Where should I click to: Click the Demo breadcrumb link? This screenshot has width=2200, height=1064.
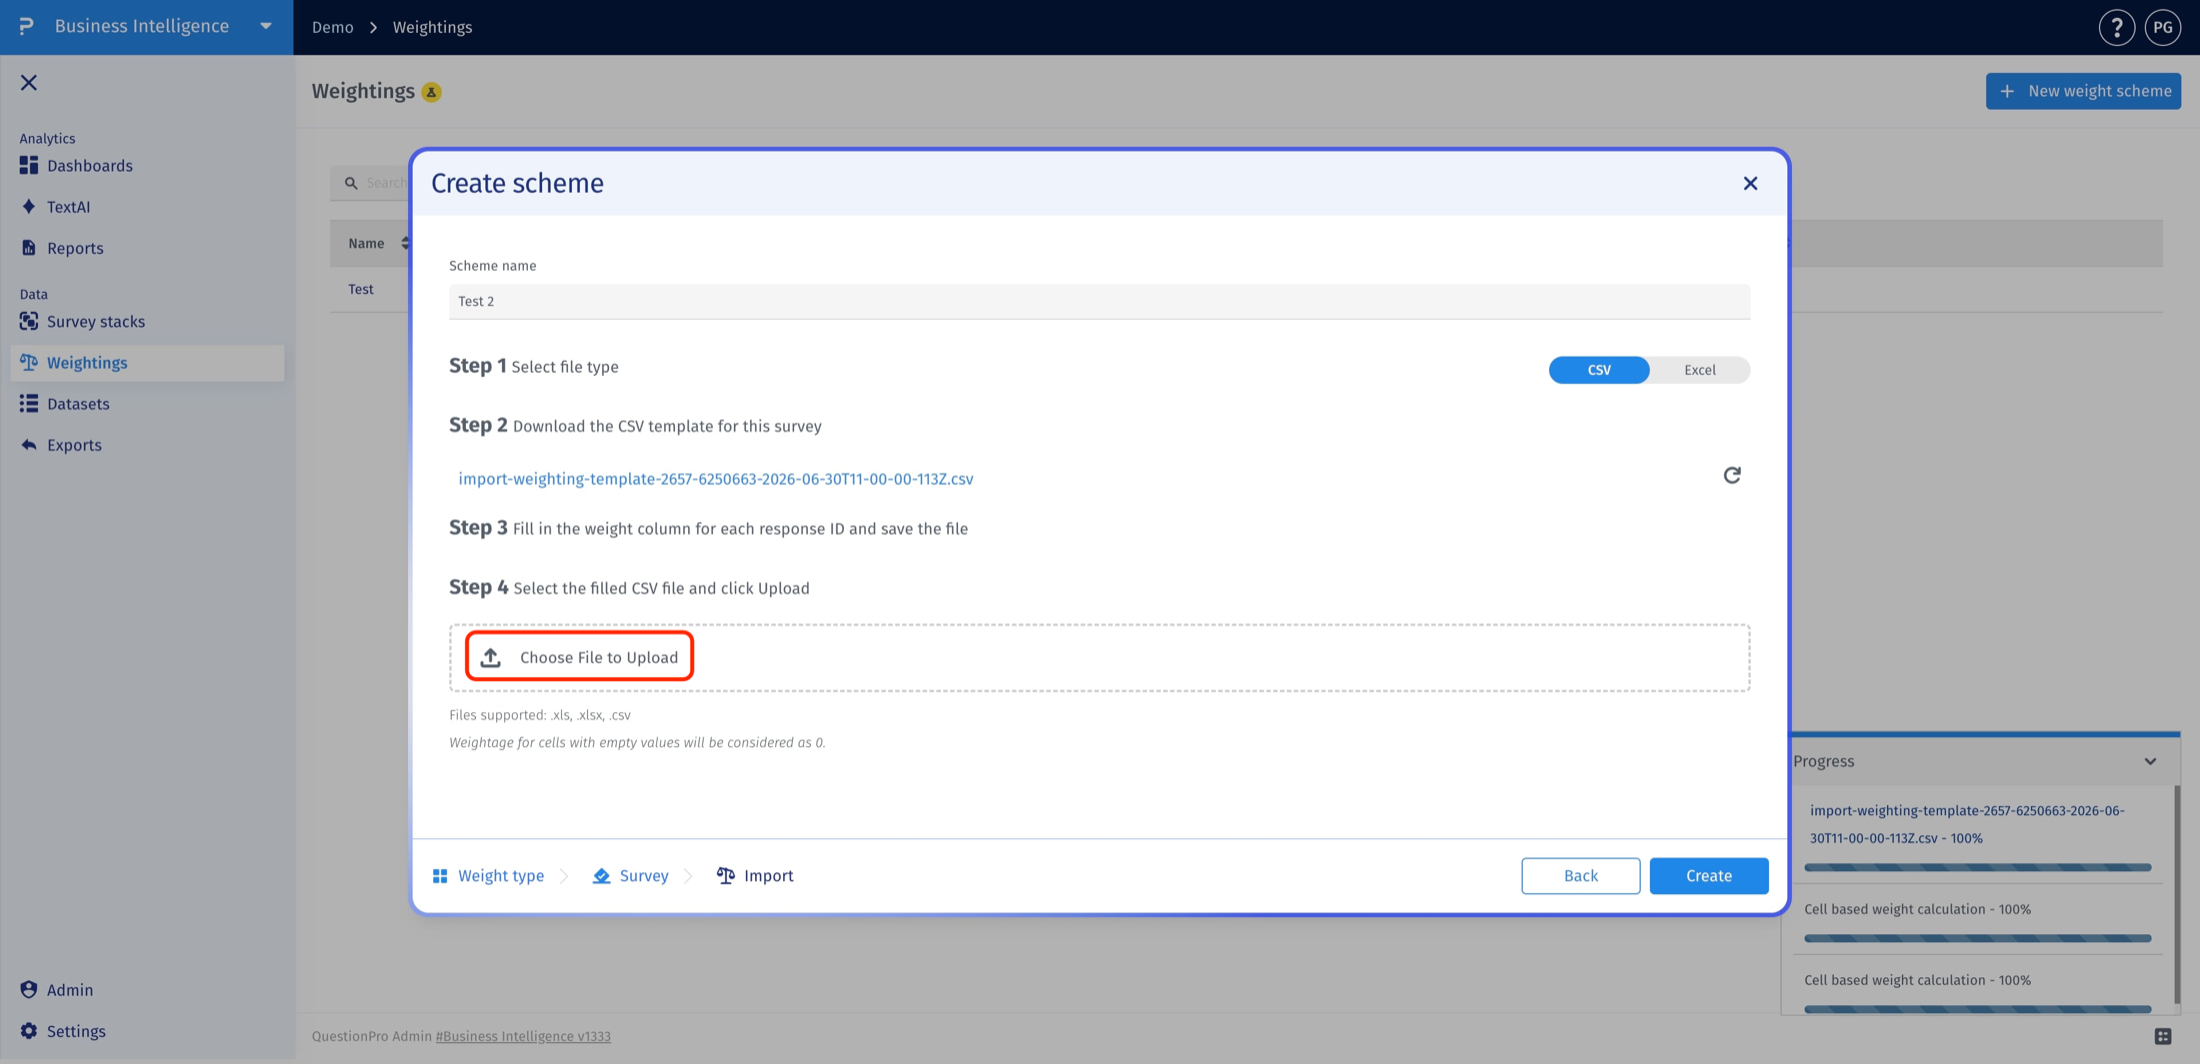click(332, 27)
